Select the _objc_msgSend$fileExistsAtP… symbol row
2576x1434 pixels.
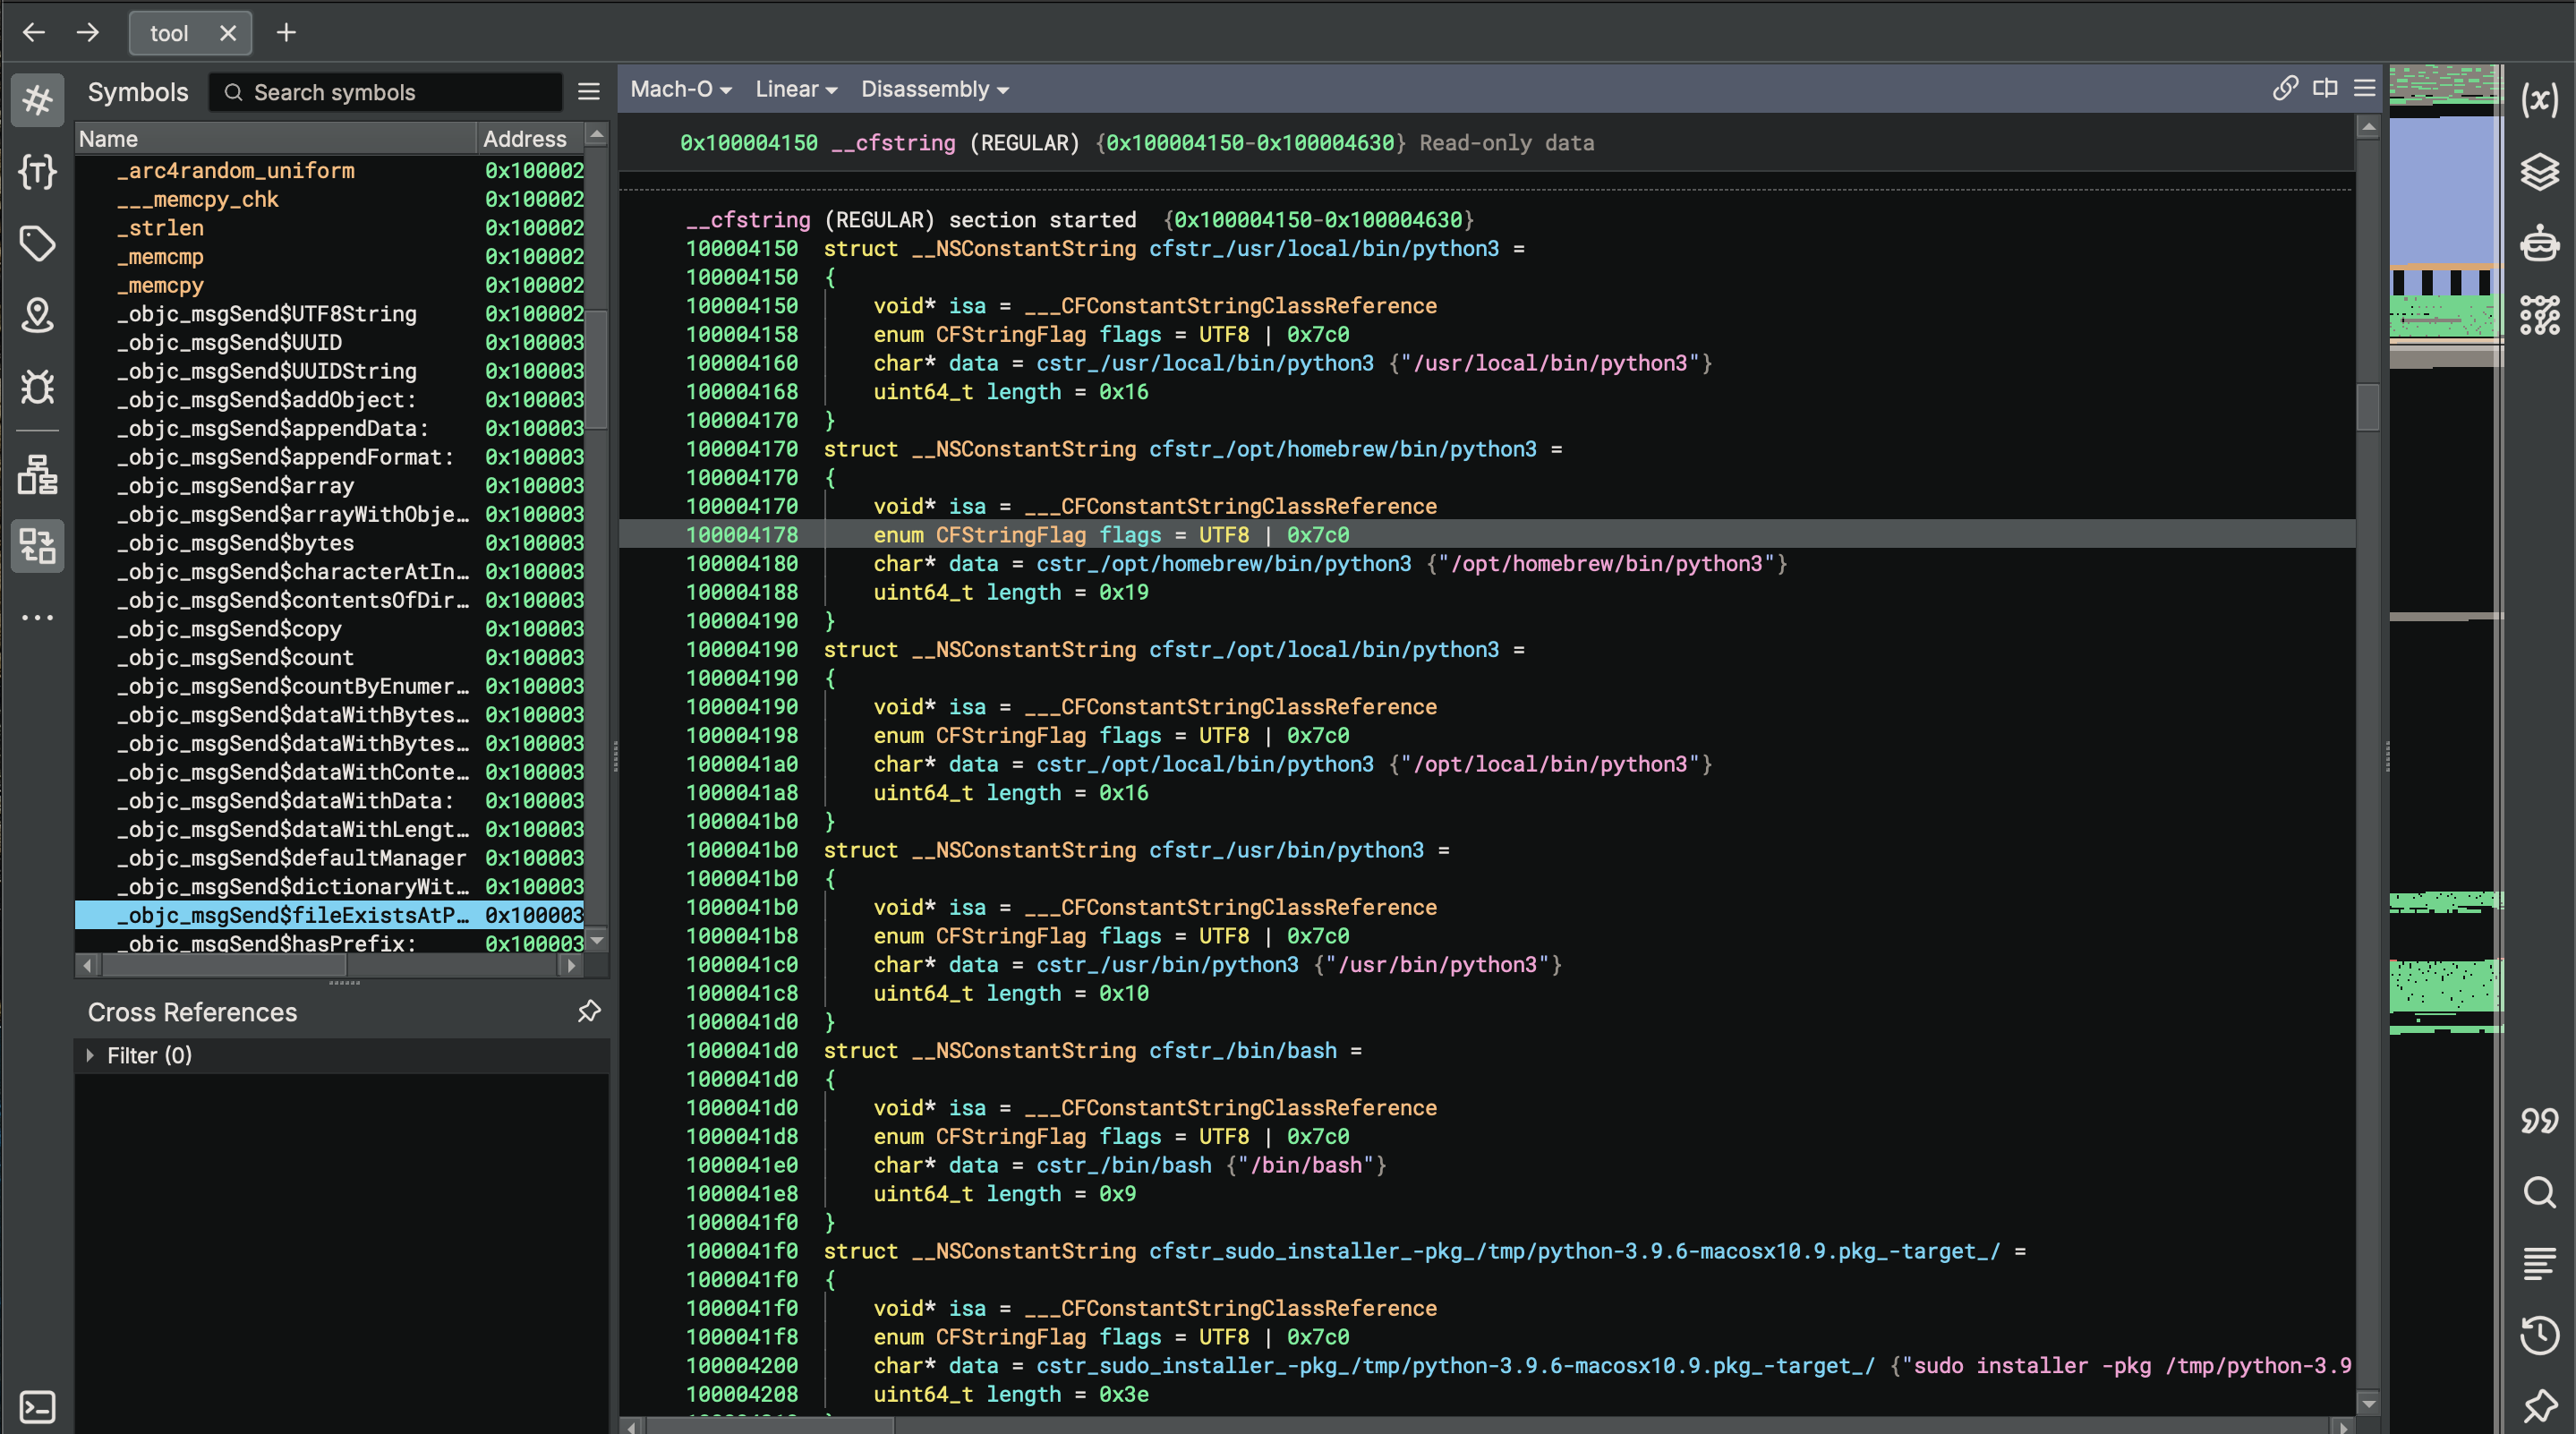(329, 915)
